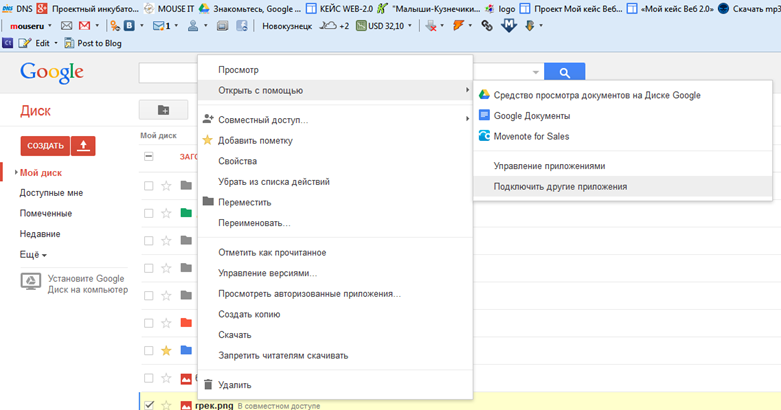Expand the Ещё sidebar menu
Screen dimensions: 781x410
pyautogui.click(x=33, y=255)
